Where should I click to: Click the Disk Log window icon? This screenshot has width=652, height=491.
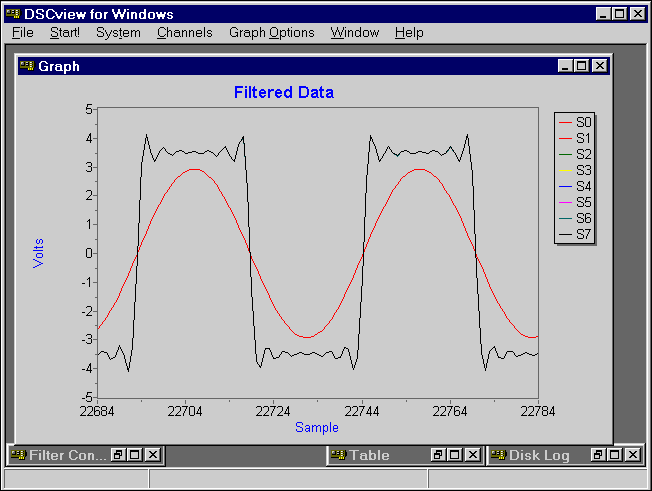tap(498, 455)
